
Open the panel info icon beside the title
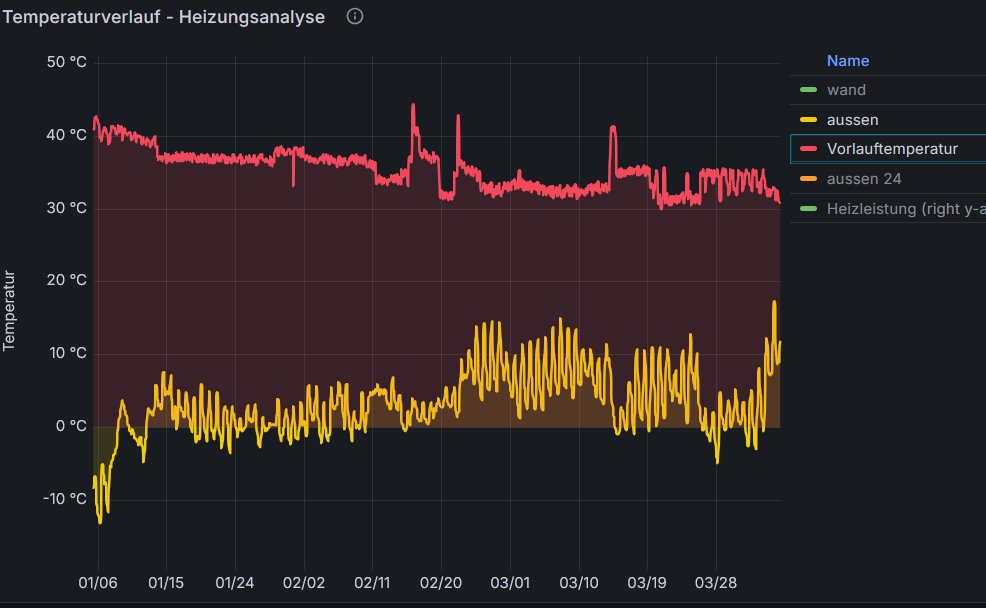point(355,16)
